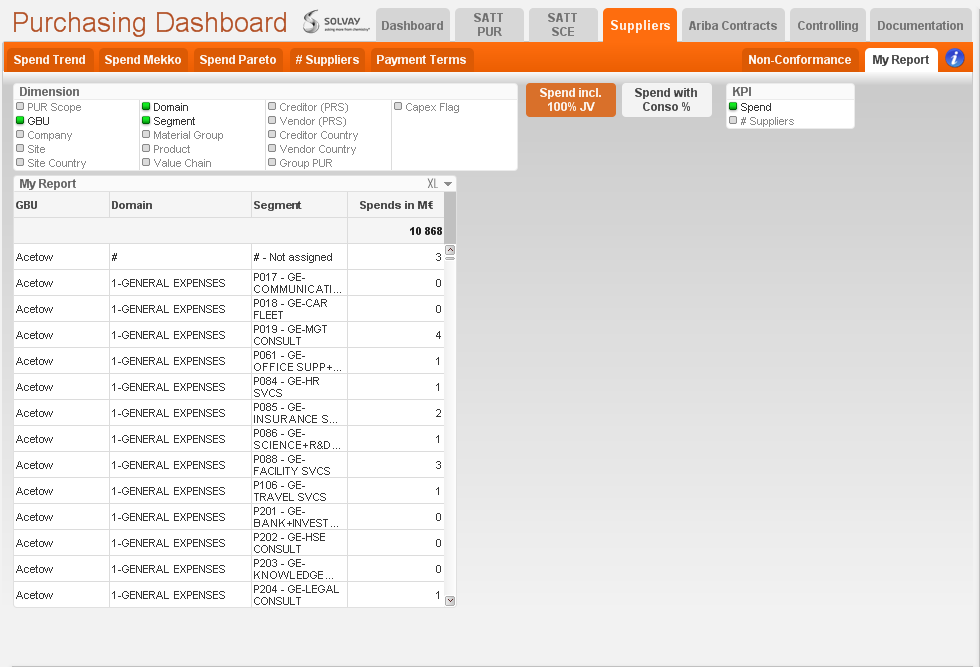Open the Non-Conformance report tab
This screenshot has width=980, height=667.
tap(799, 59)
